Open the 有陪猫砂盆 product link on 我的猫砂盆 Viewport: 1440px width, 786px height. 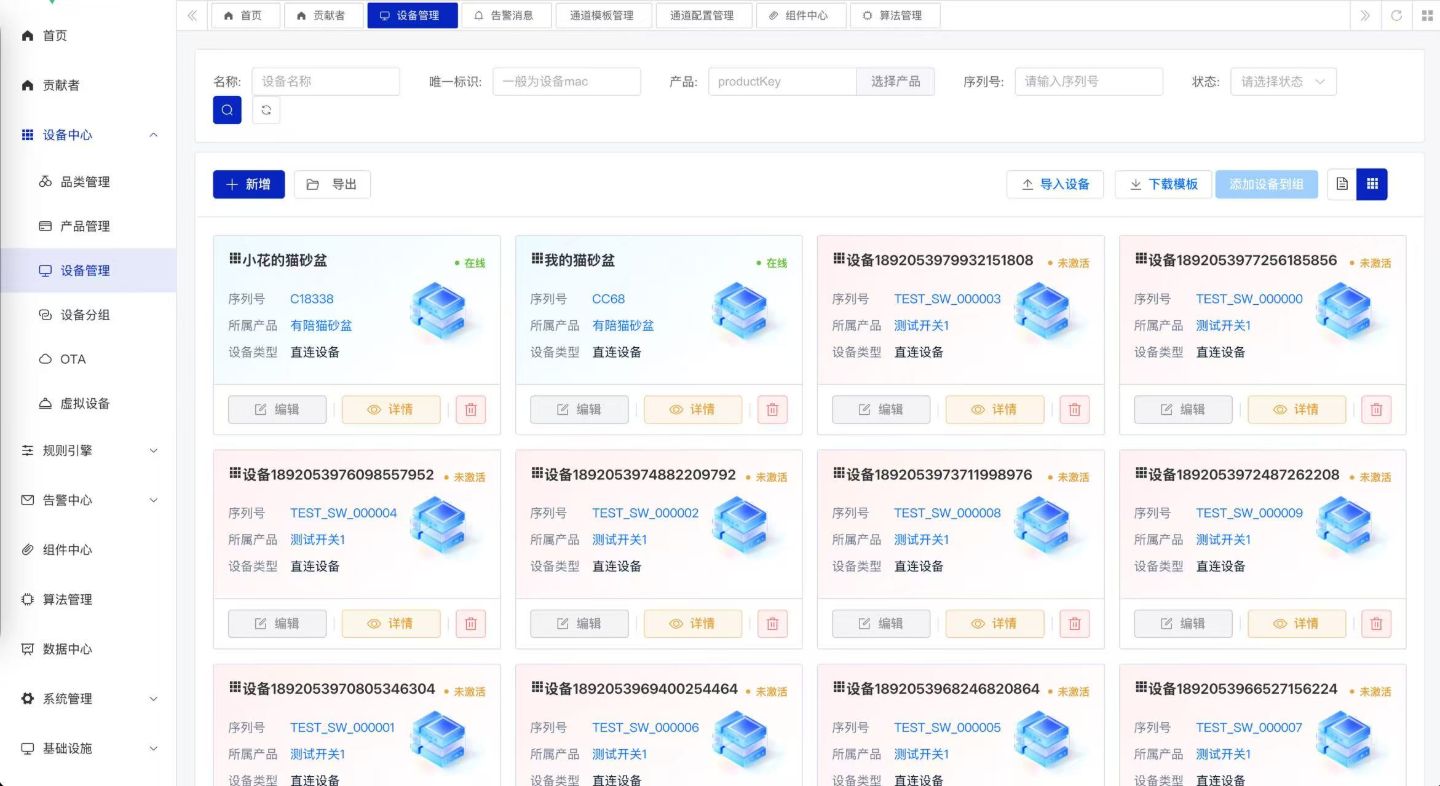pos(623,325)
